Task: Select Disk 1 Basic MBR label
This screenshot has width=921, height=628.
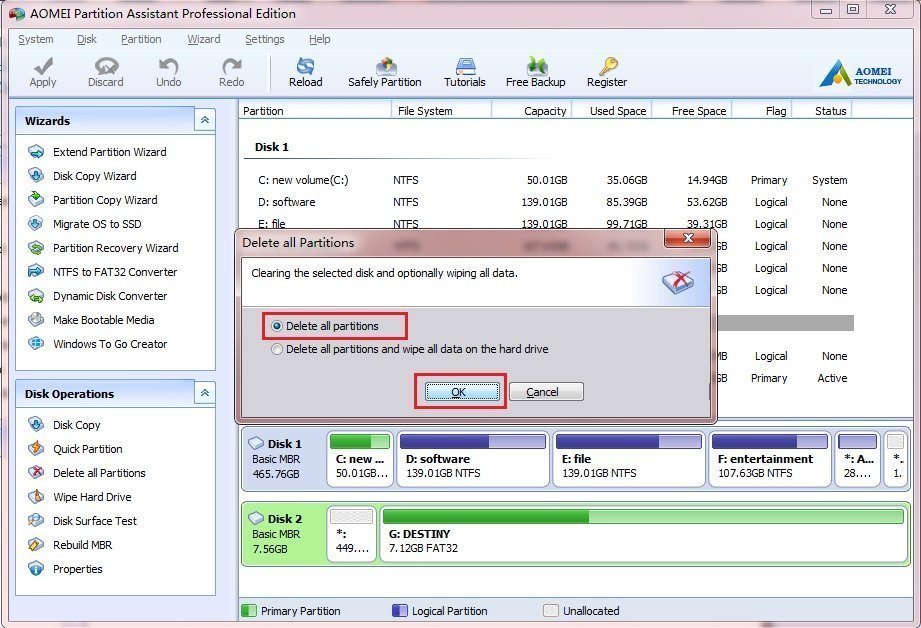Action: pyautogui.click(x=284, y=459)
